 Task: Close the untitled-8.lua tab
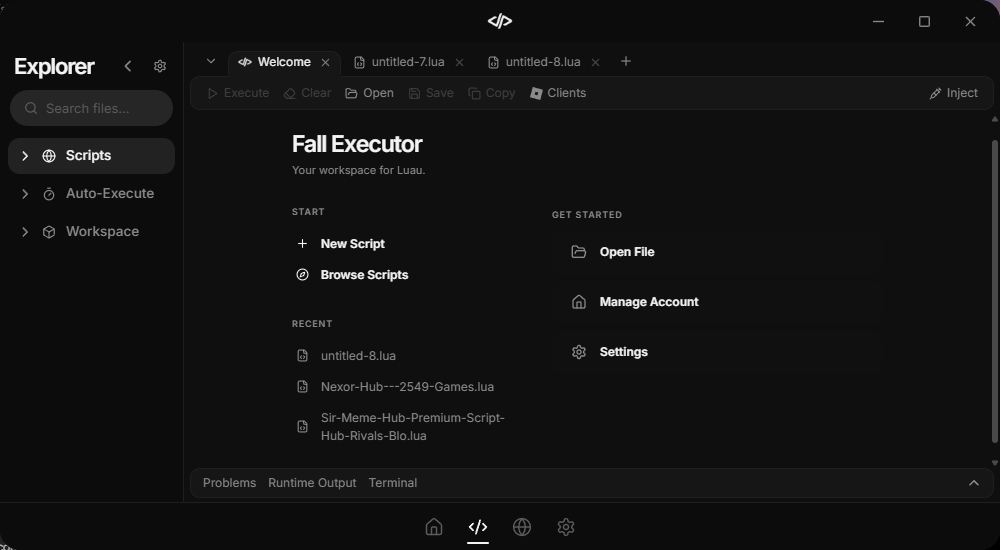click(595, 62)
